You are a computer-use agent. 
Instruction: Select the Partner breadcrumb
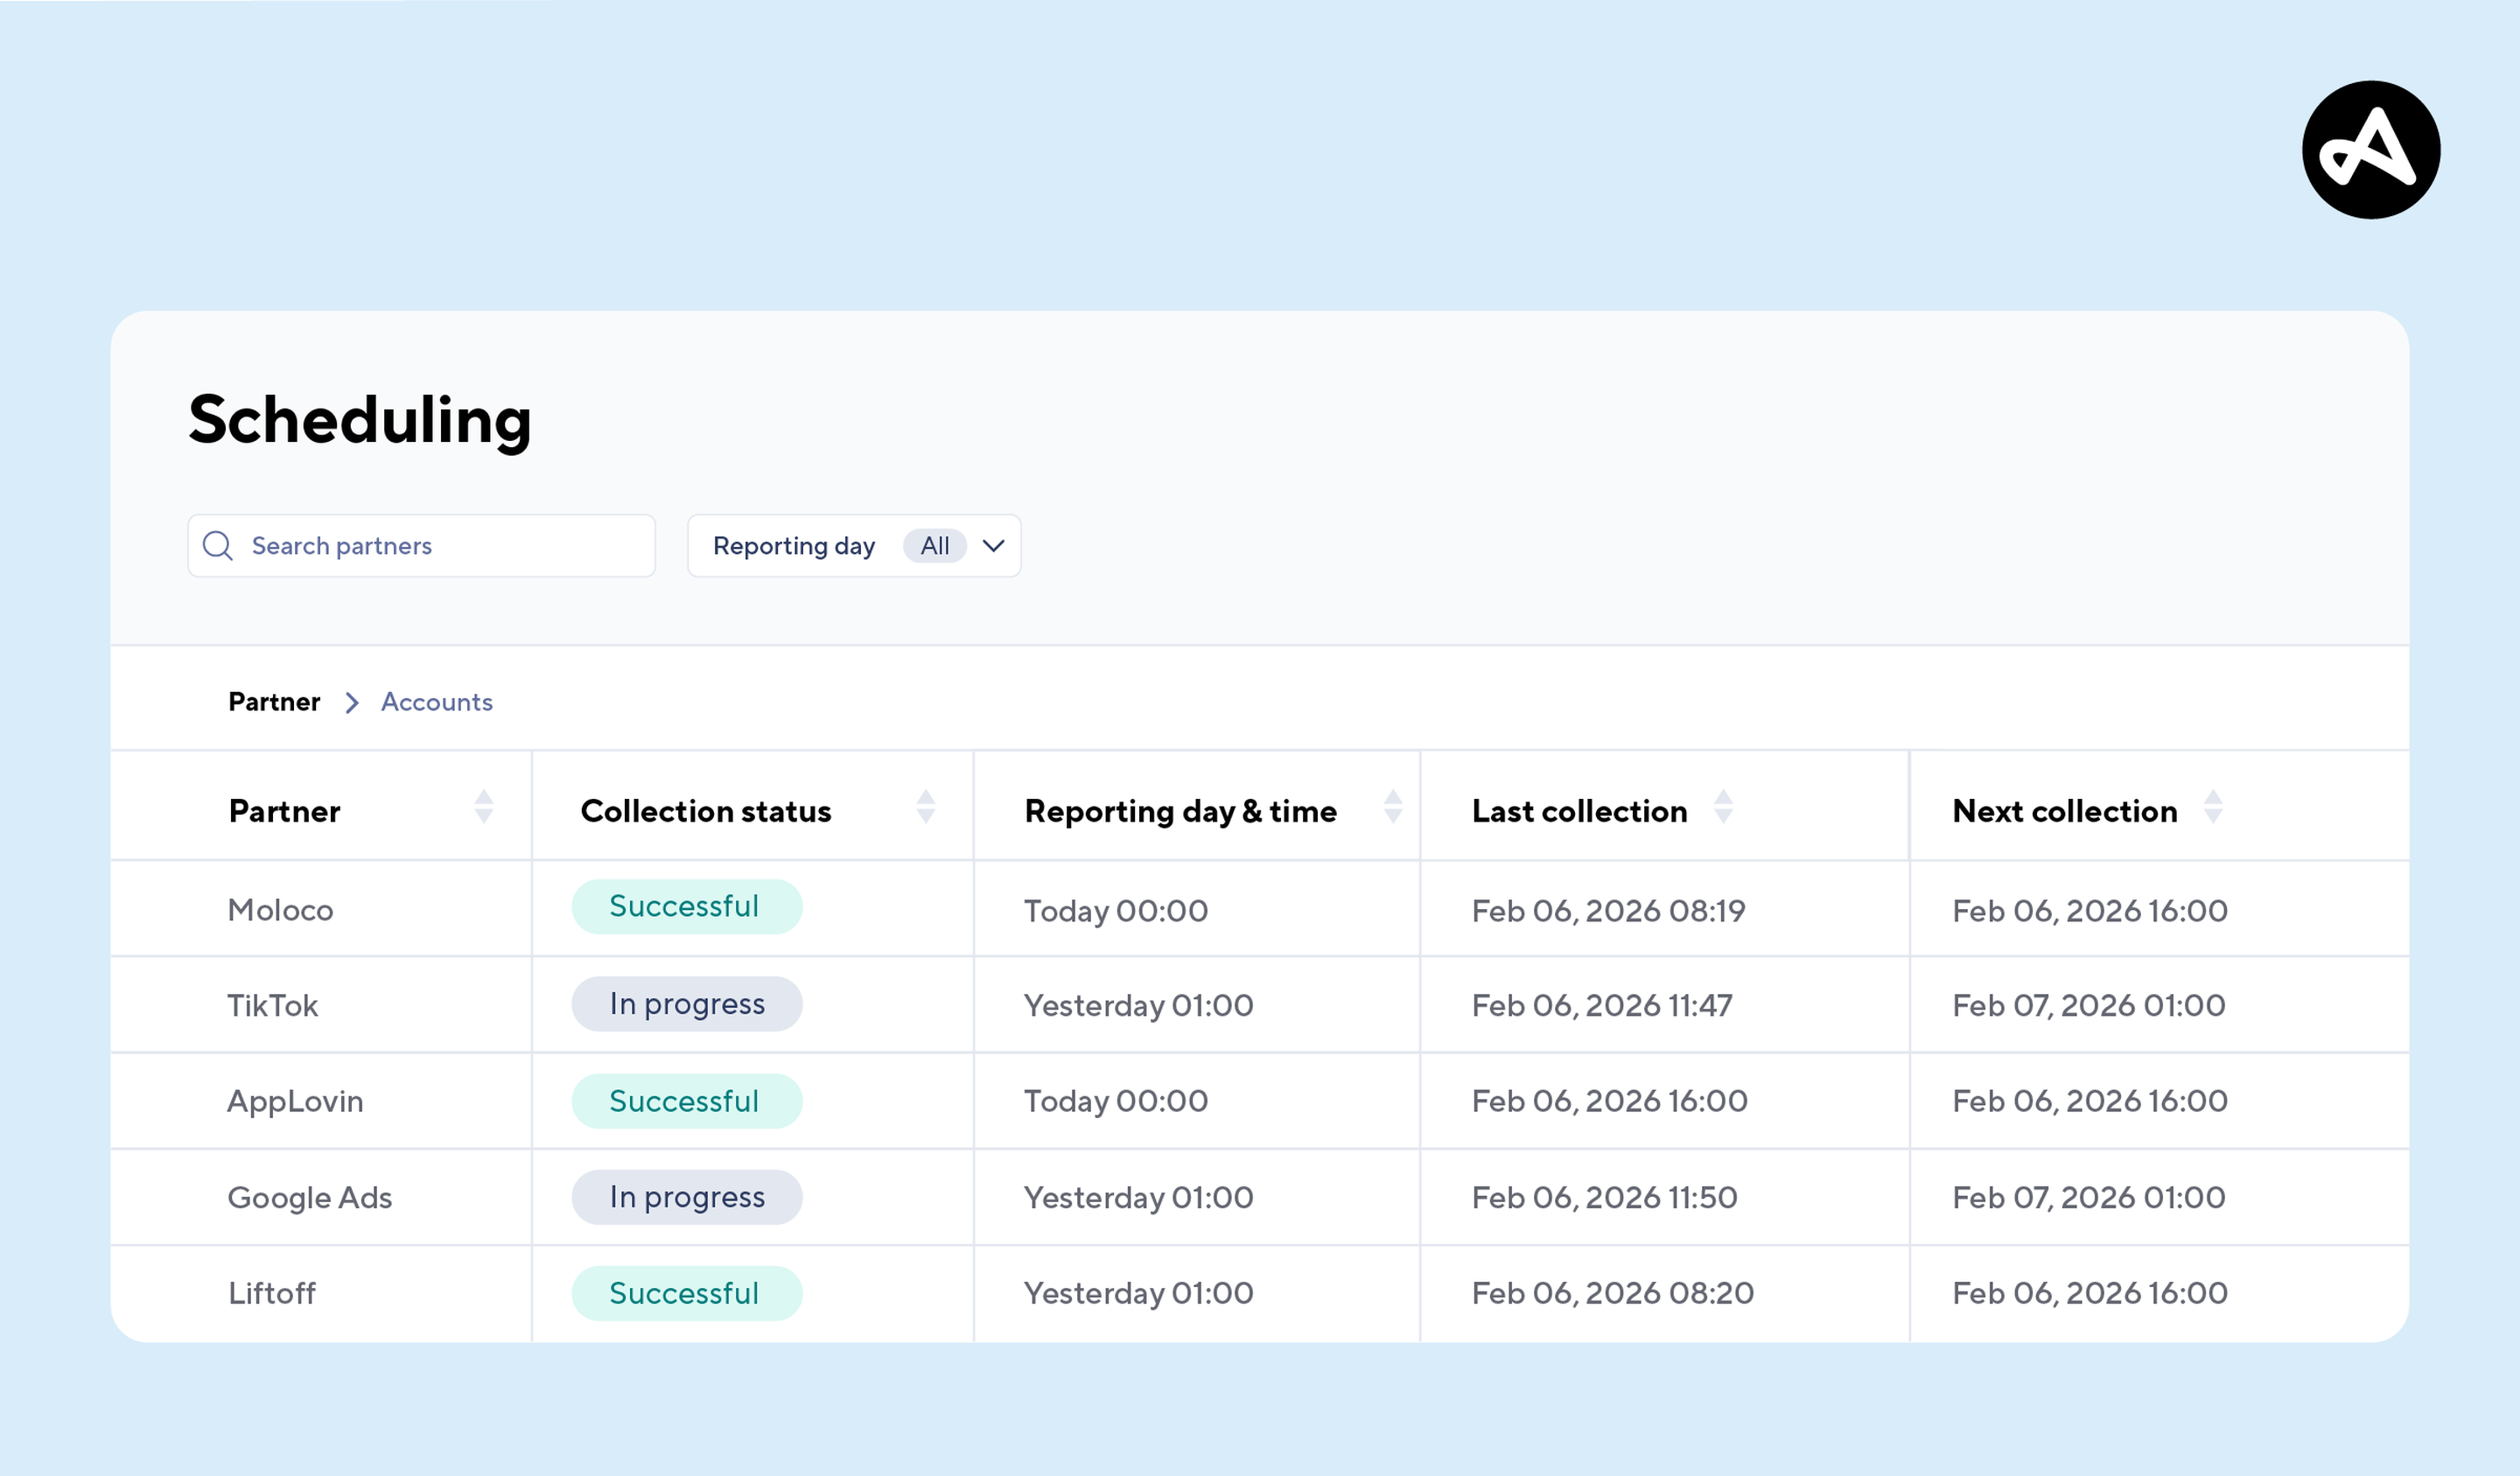tap(273, 702)
